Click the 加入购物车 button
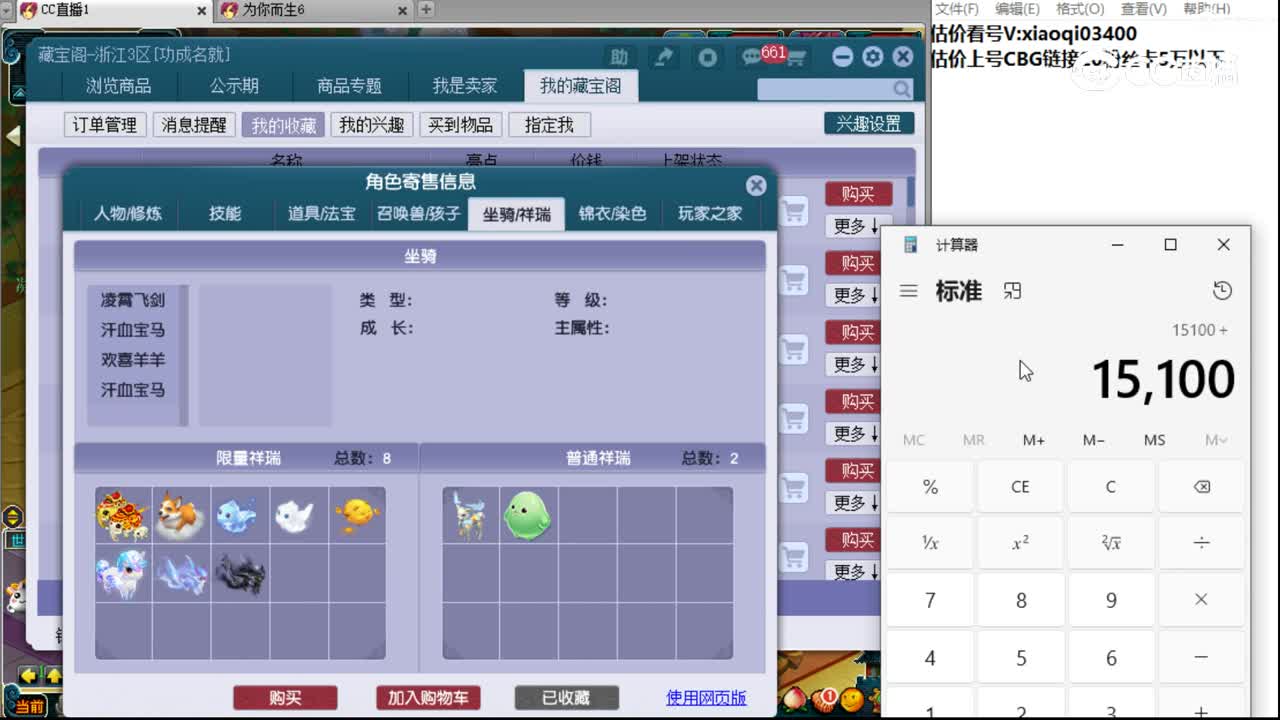This screenshot has height=720, width=1280. point(429,697)
